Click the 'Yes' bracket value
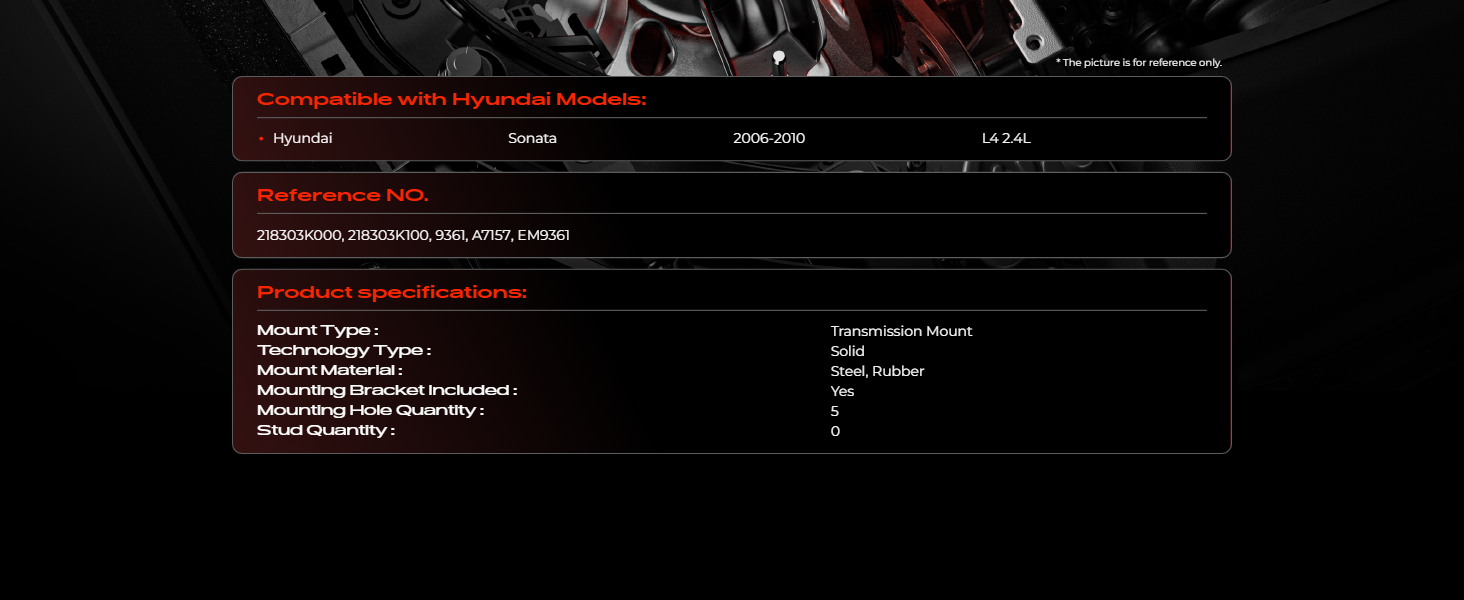 click(x=842, y=391)
